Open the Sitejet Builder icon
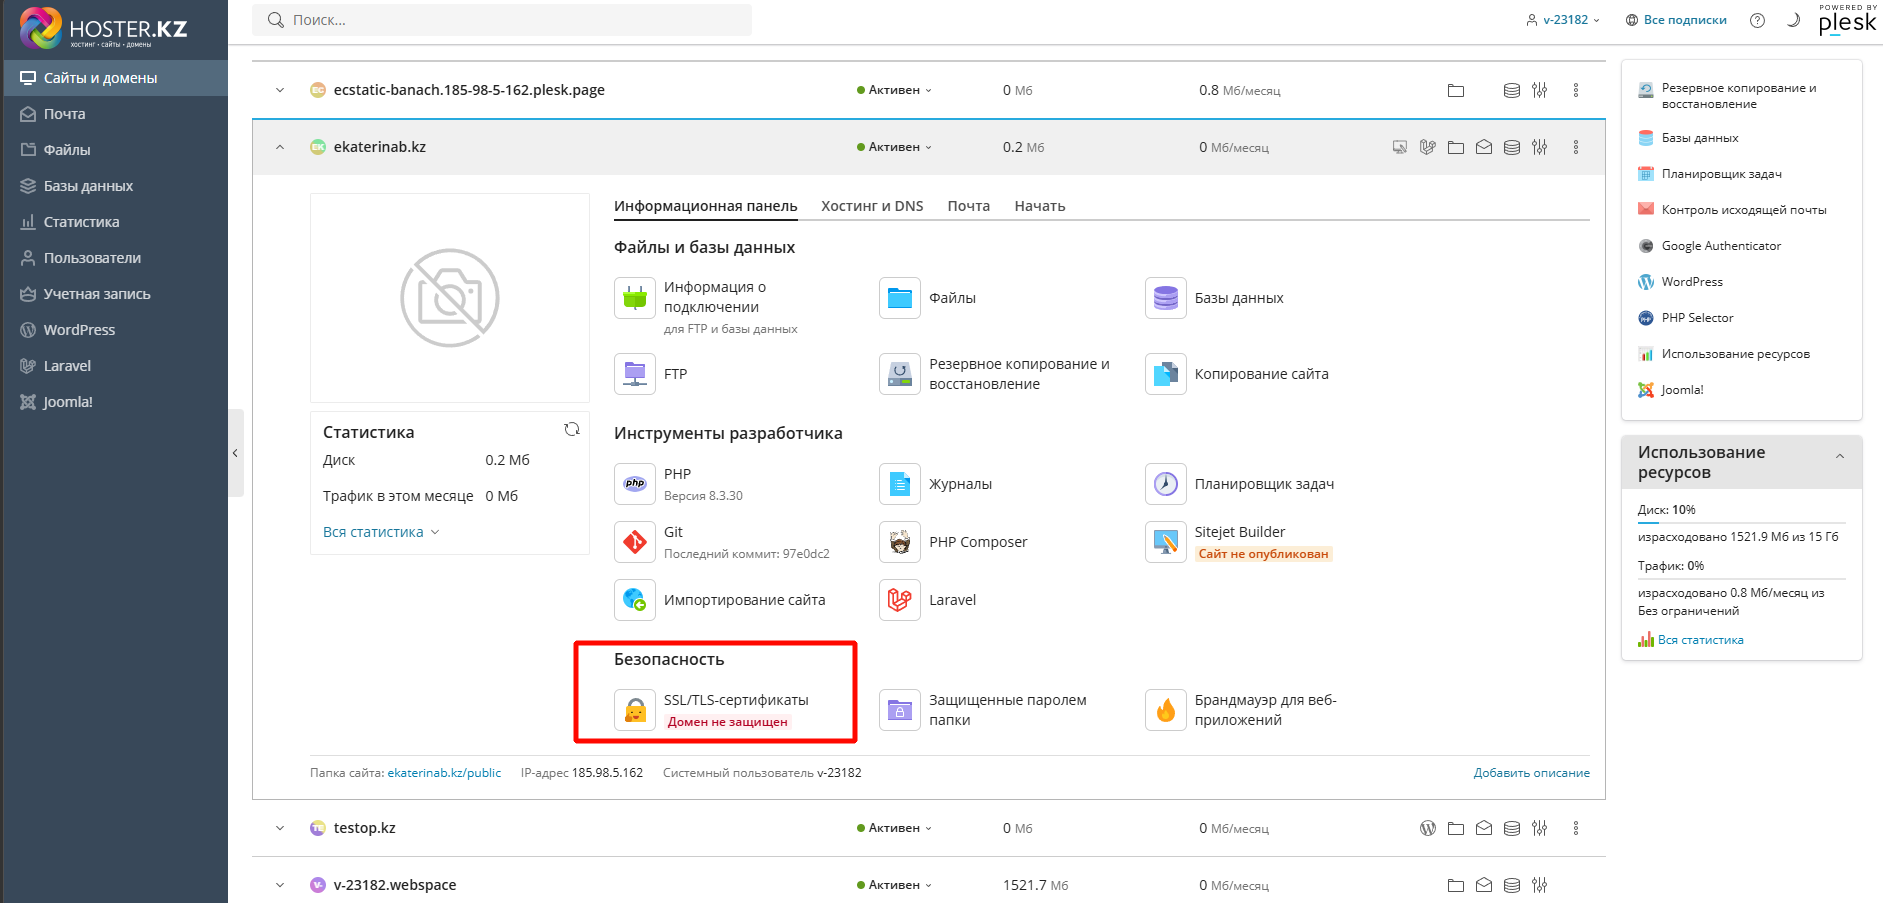This screenshot has width=1883, height=903. 1165,542
